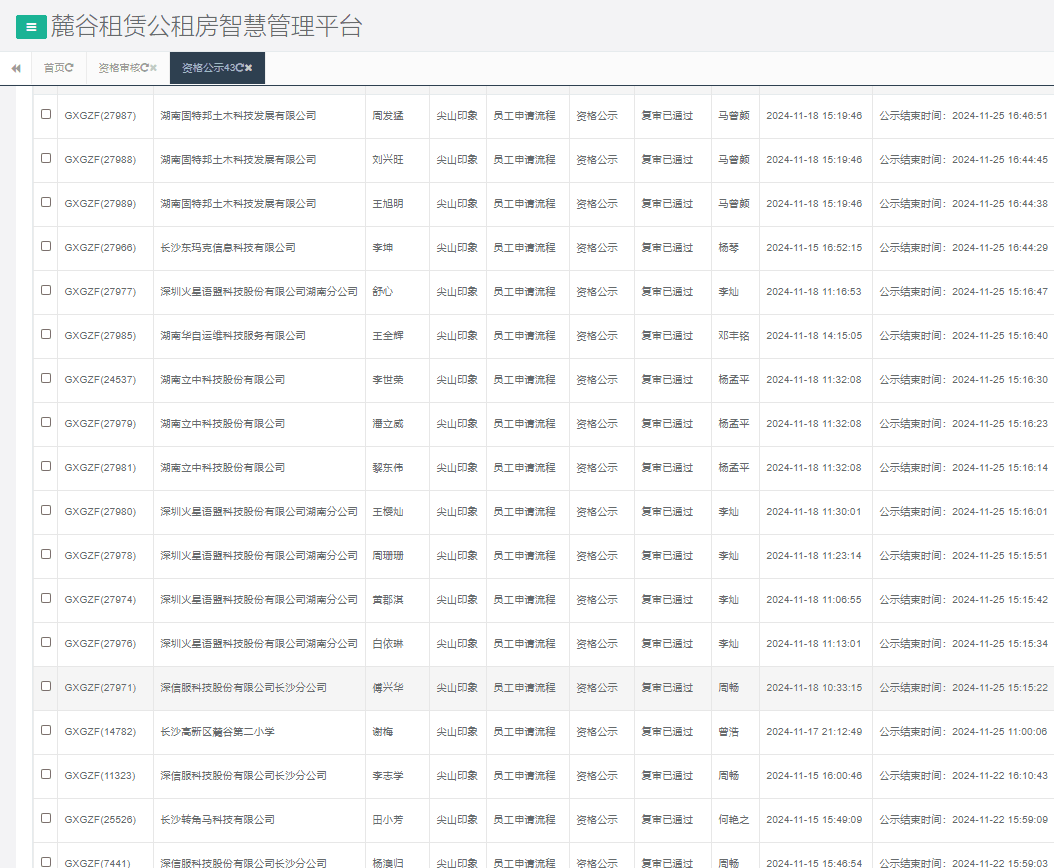
Task: Open the 资格审核 tab
Action: (118, 68)
